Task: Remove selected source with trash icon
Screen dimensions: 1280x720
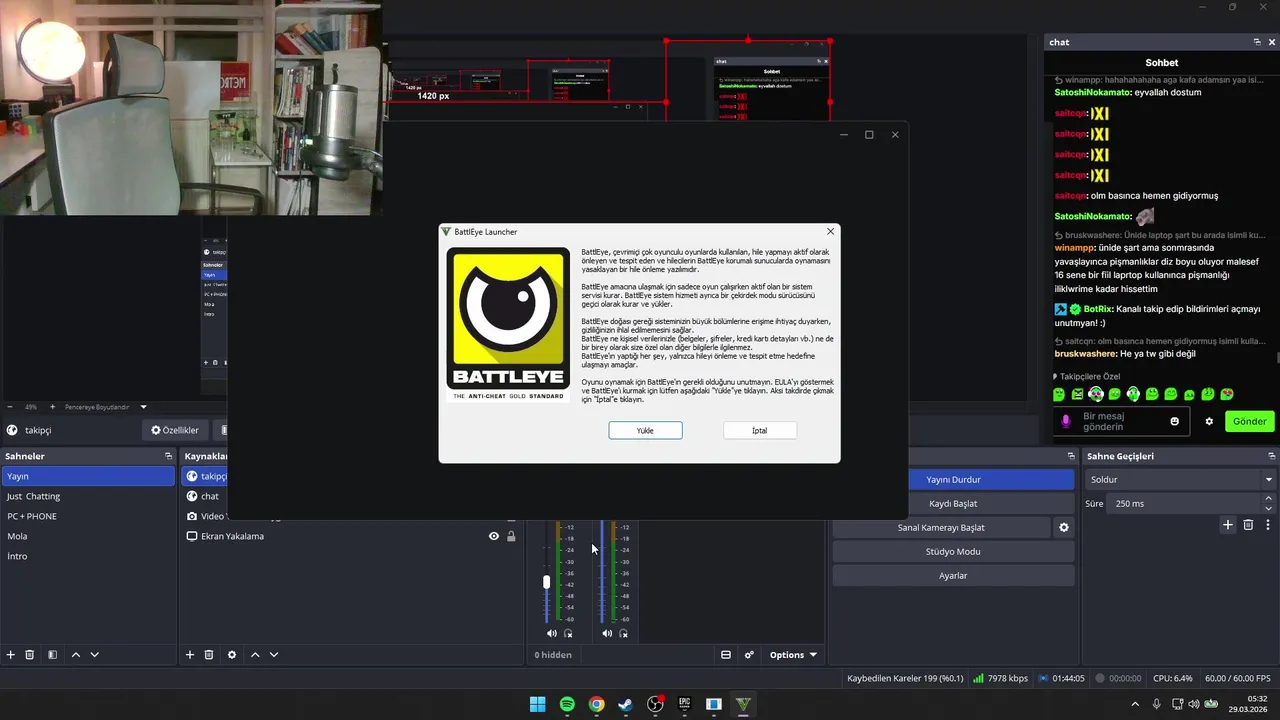Action: click(209, 655)
